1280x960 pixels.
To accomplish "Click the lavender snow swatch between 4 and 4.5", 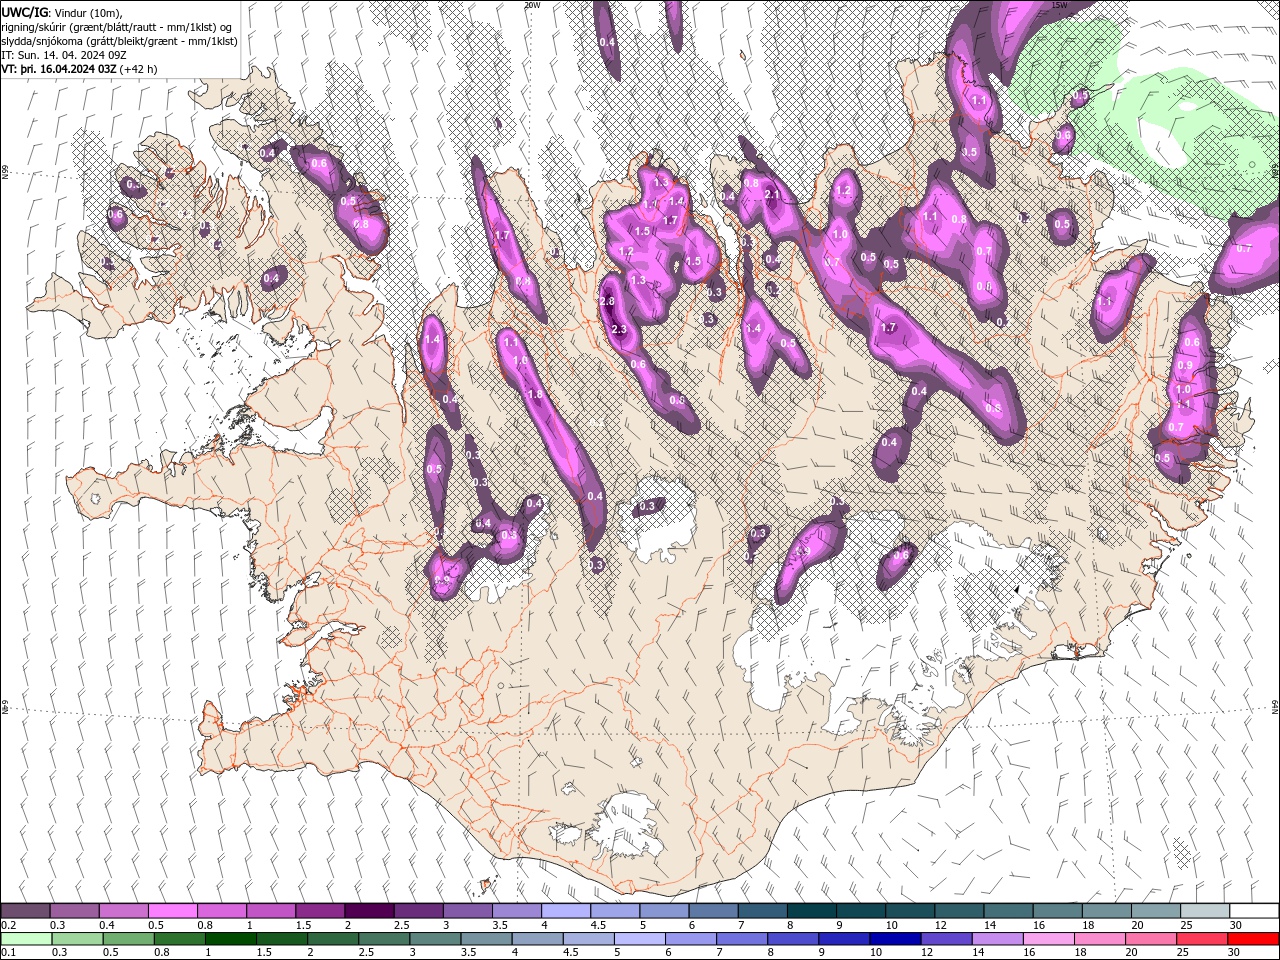I will click(564, 911).
